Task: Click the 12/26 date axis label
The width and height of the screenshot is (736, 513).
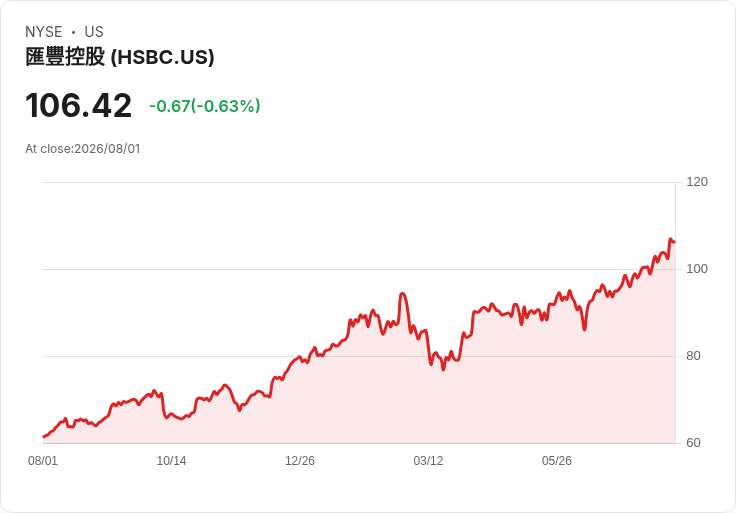Action: 300,461
